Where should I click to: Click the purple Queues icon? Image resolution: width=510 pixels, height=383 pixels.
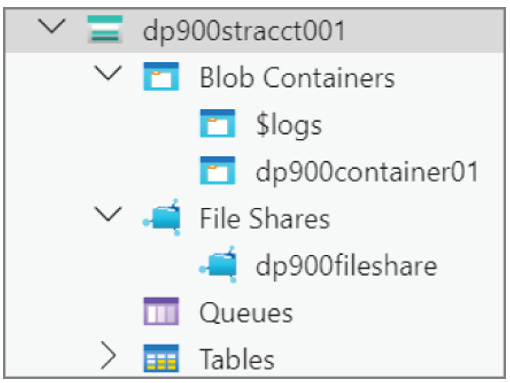point(161,311)
